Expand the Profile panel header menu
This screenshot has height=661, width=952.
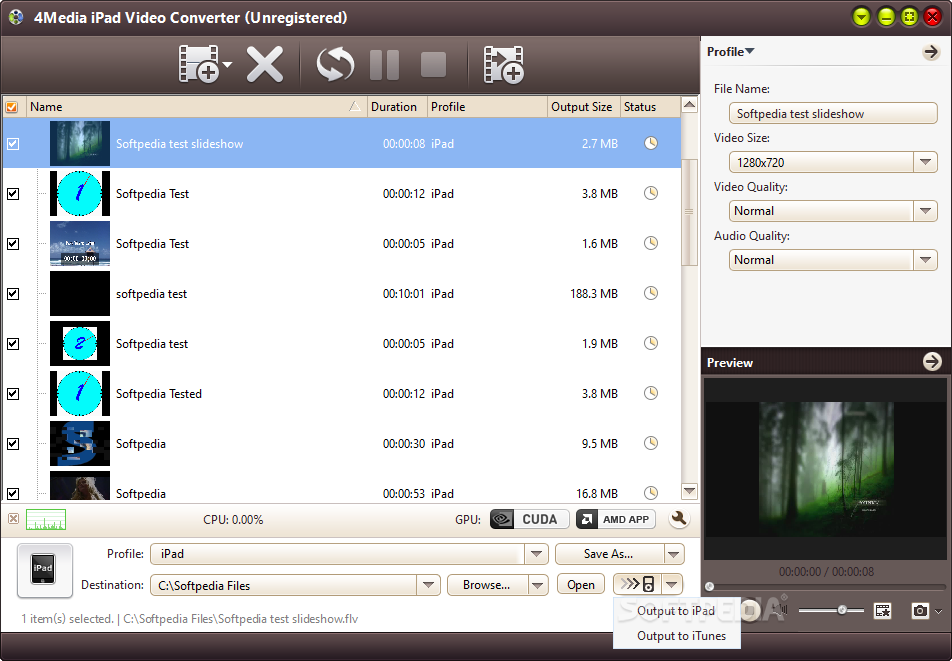pyautogui.click(x=730, y=52)
